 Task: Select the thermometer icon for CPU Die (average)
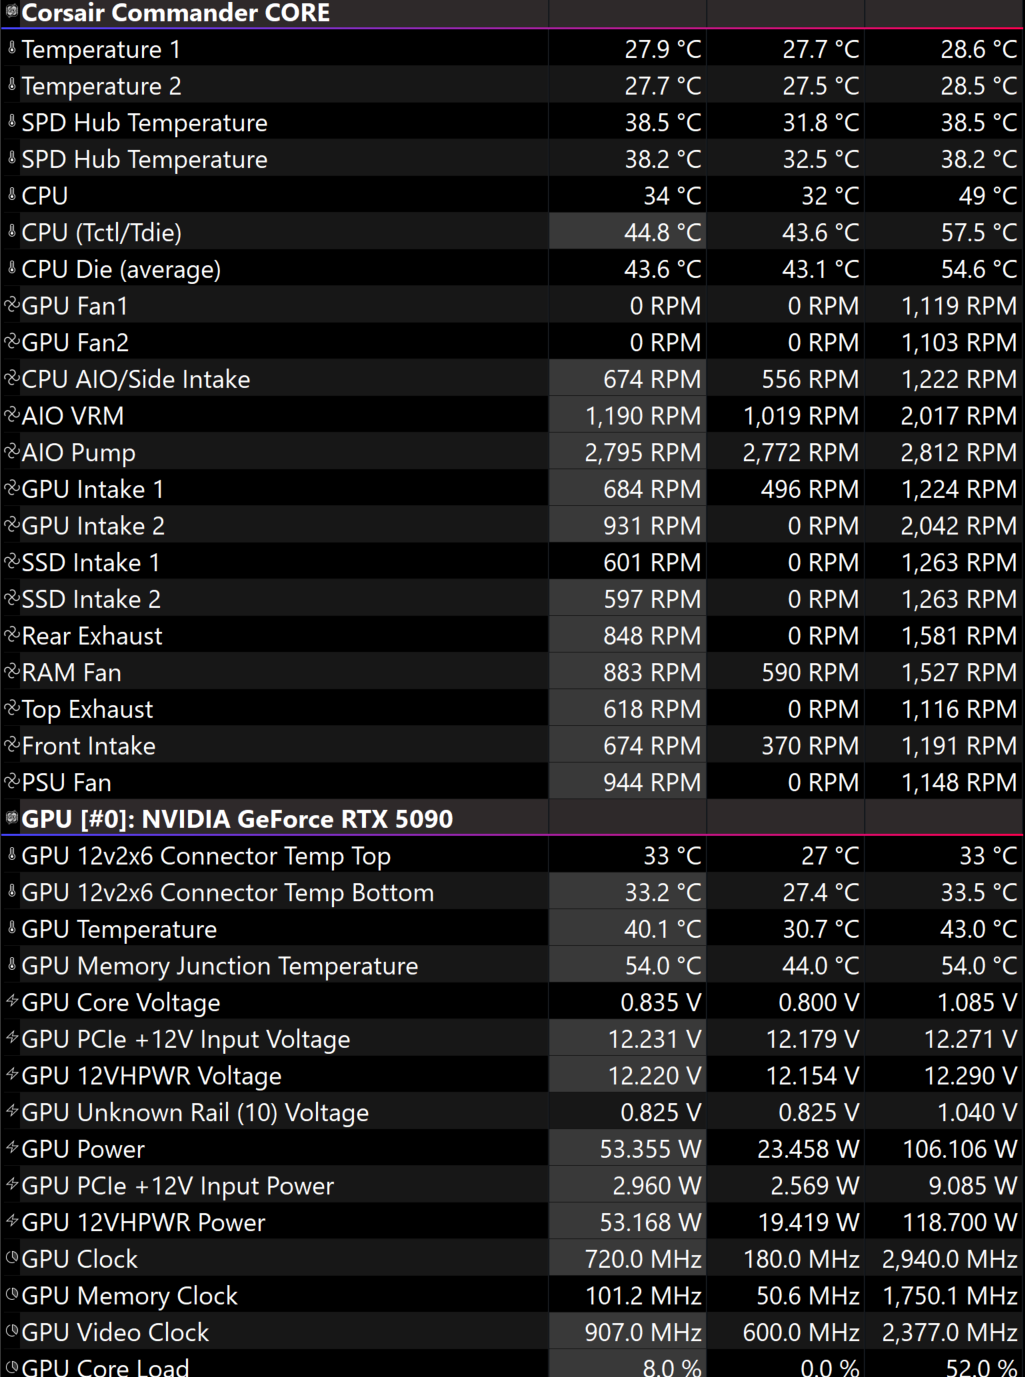12,269
